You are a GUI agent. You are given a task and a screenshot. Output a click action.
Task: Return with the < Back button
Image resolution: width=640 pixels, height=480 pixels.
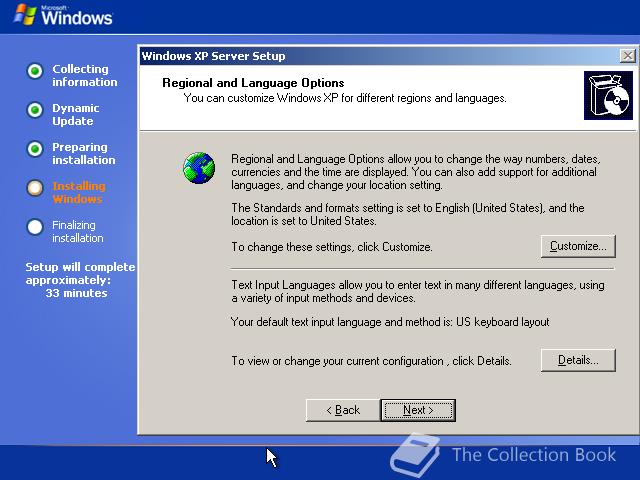[x=343, y=410]
